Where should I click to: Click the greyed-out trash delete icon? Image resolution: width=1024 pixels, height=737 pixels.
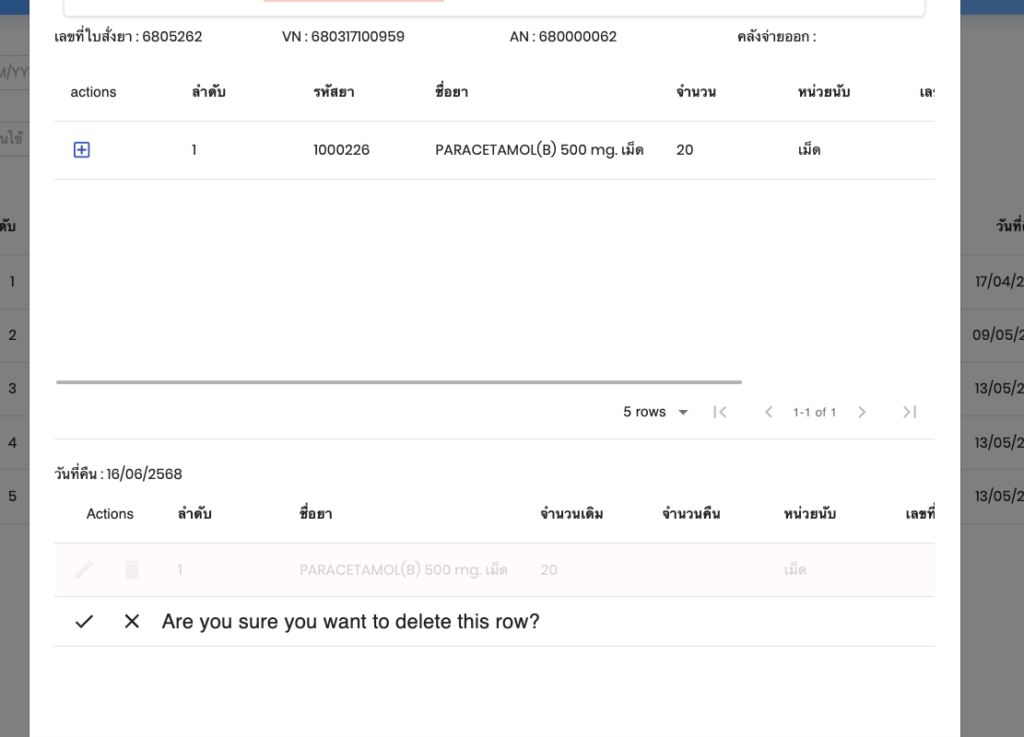(x=132, y=570)
